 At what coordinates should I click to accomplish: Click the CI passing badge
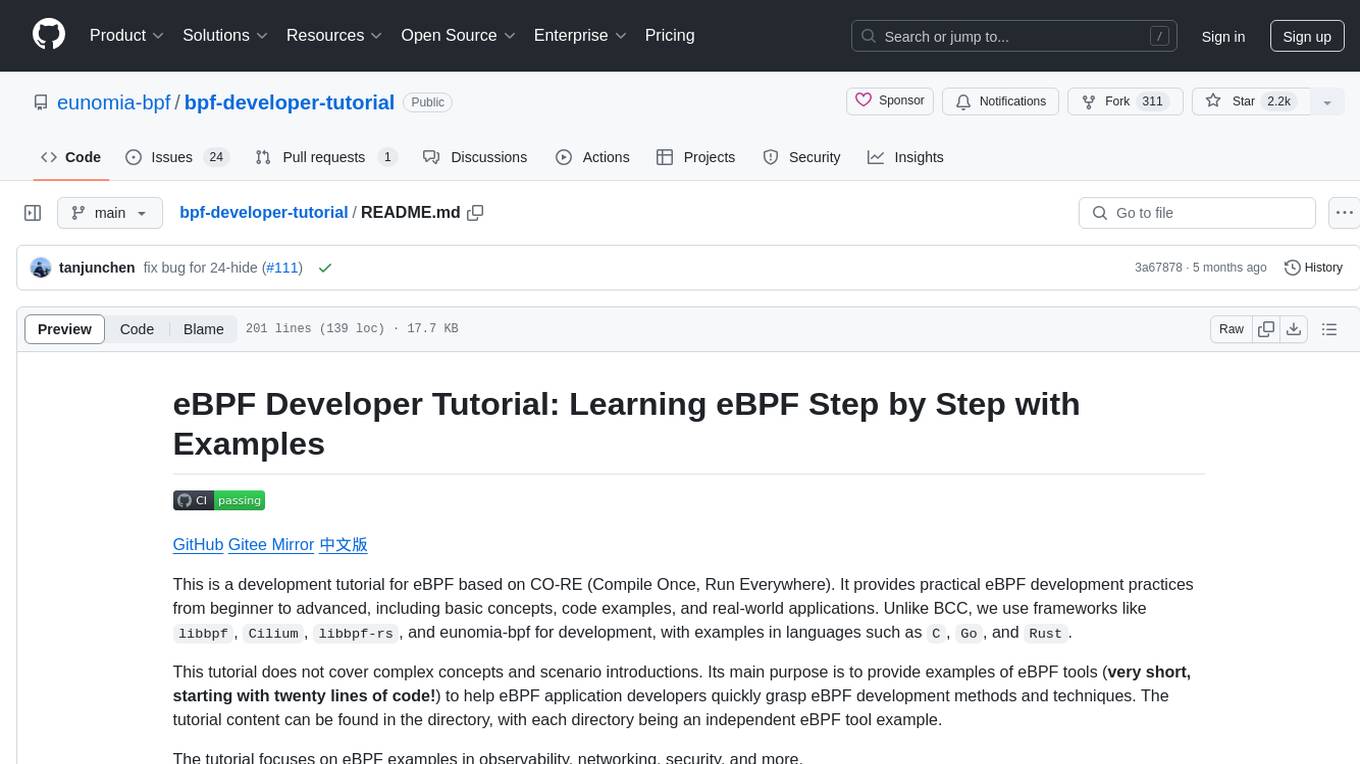coord(219,501)
